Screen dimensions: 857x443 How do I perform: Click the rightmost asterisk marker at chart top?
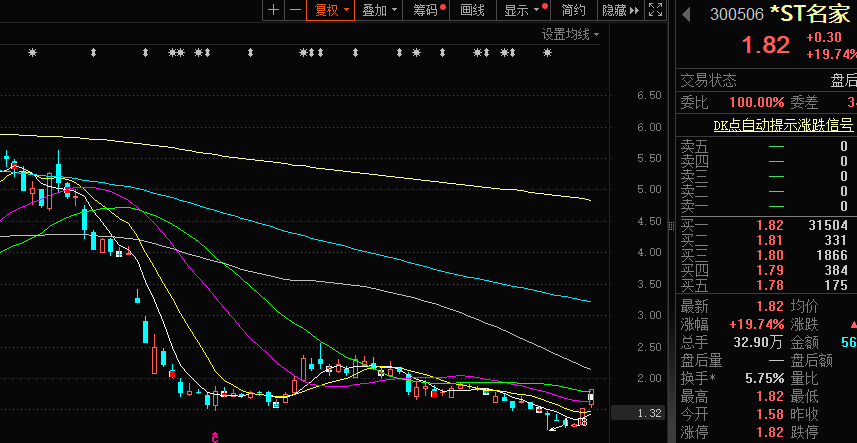point(547,53)
